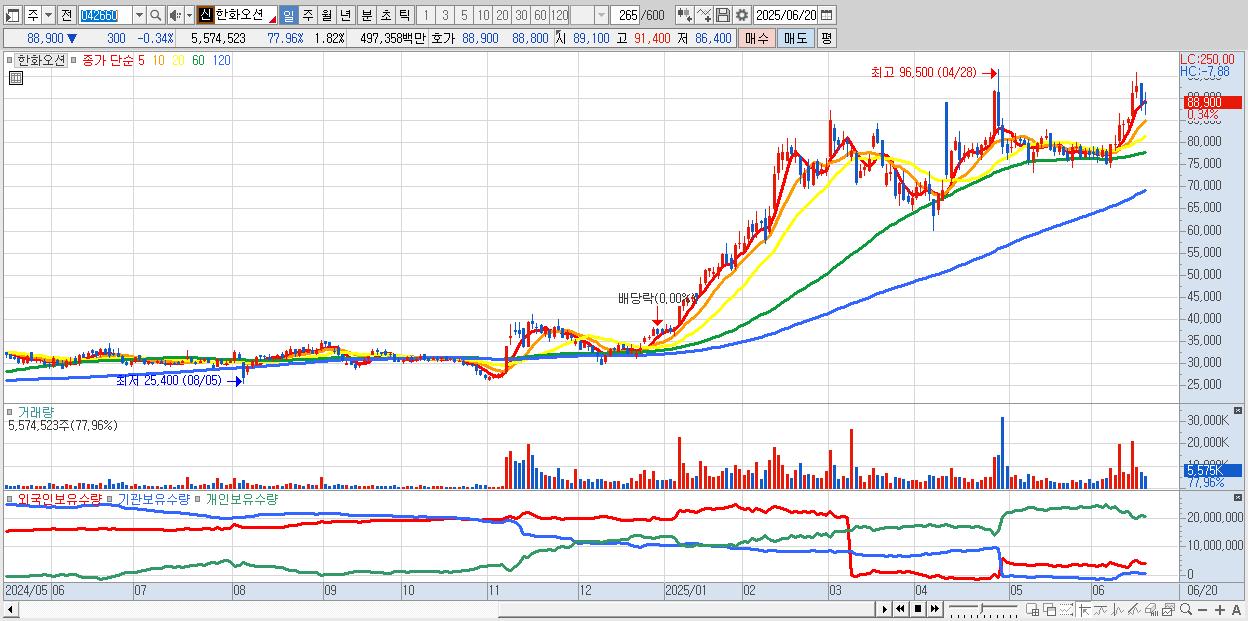This screenshot has height=621, width=1248.
Task: Click the 전 button in toolbar
Action: (66, 15)
